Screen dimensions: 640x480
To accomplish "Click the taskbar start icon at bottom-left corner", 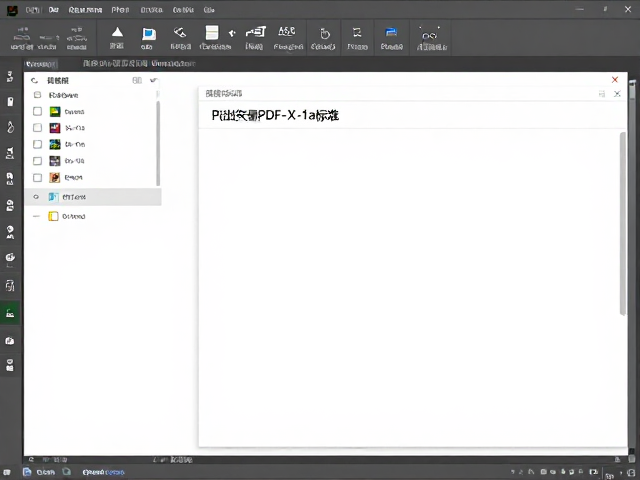I will click(x=7, y=472).
